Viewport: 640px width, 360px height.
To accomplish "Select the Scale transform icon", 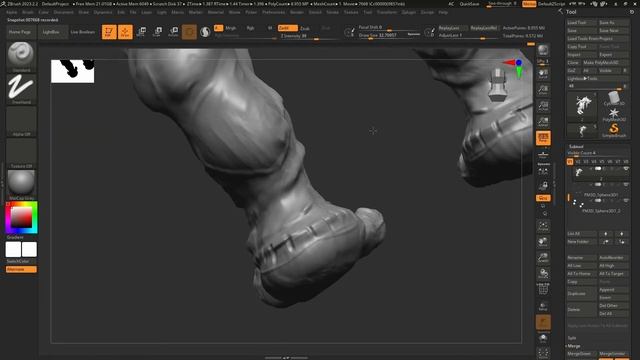I will 158,32.
